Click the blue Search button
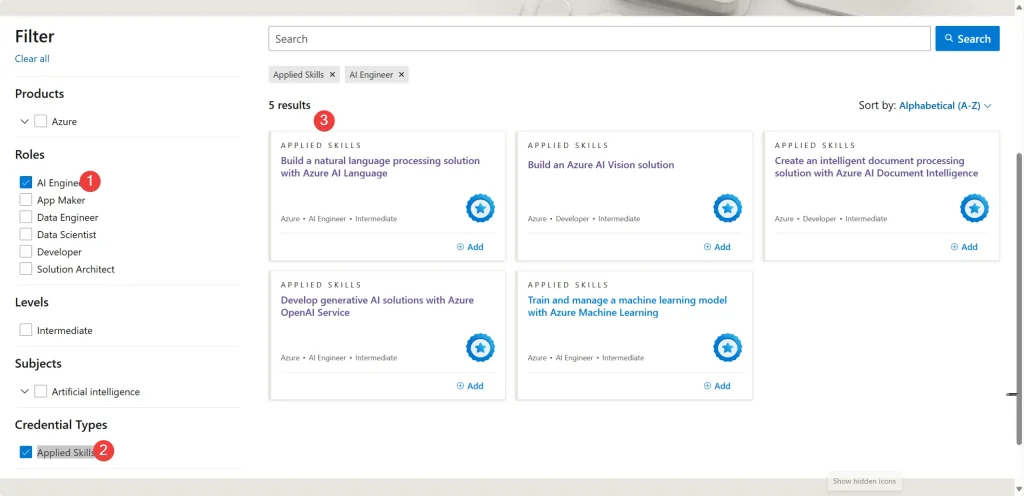 967,39
